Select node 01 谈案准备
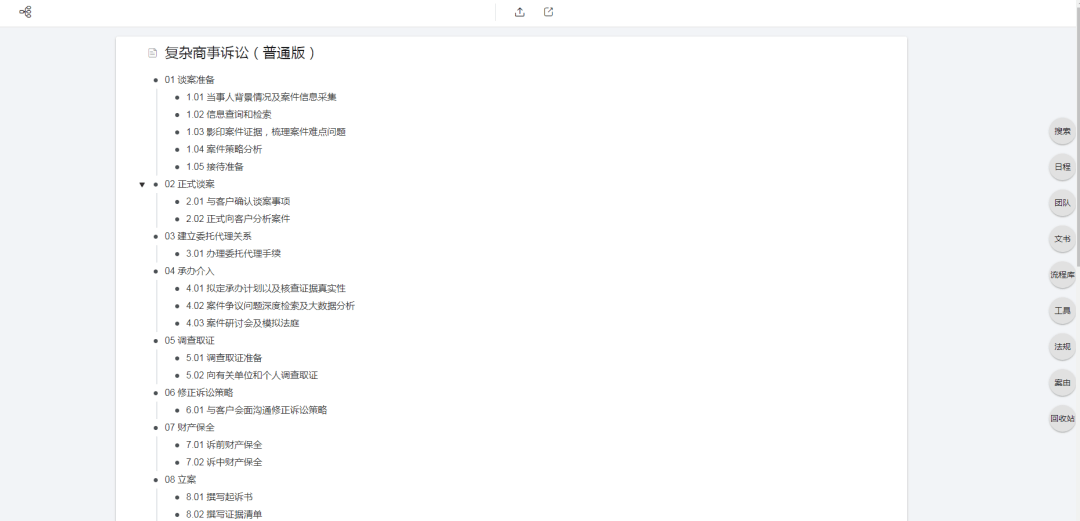The image size is (1080, 521). [189, 80]
